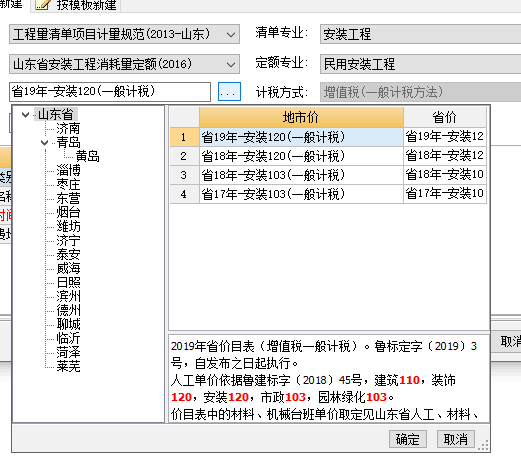Click the resize grip at popup corner

(x=483, y=445)
